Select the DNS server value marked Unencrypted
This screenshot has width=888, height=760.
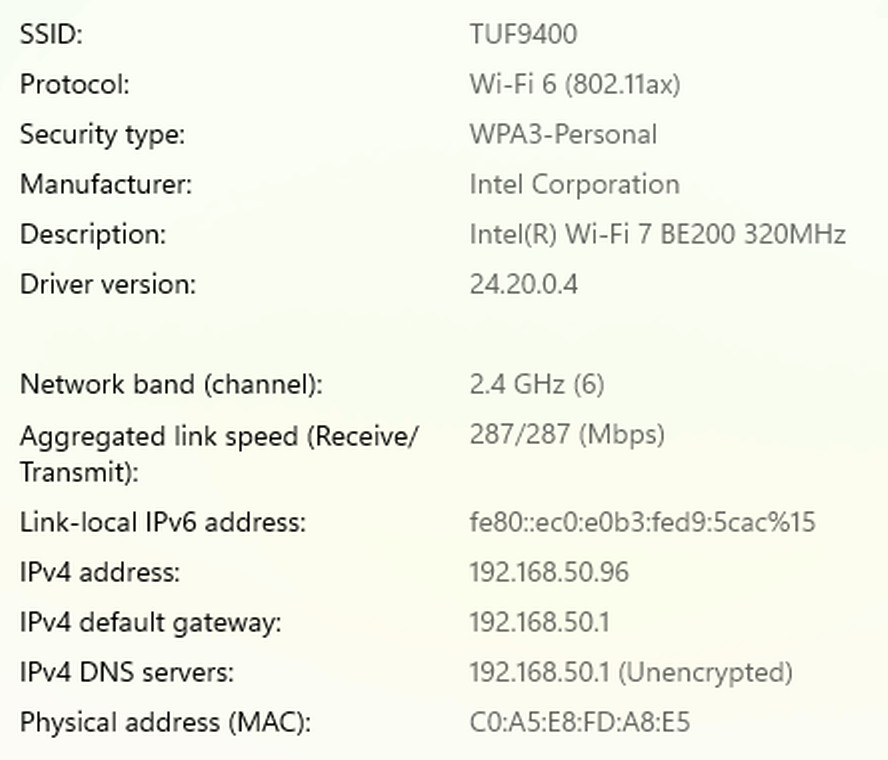click(x=631, y=672)
